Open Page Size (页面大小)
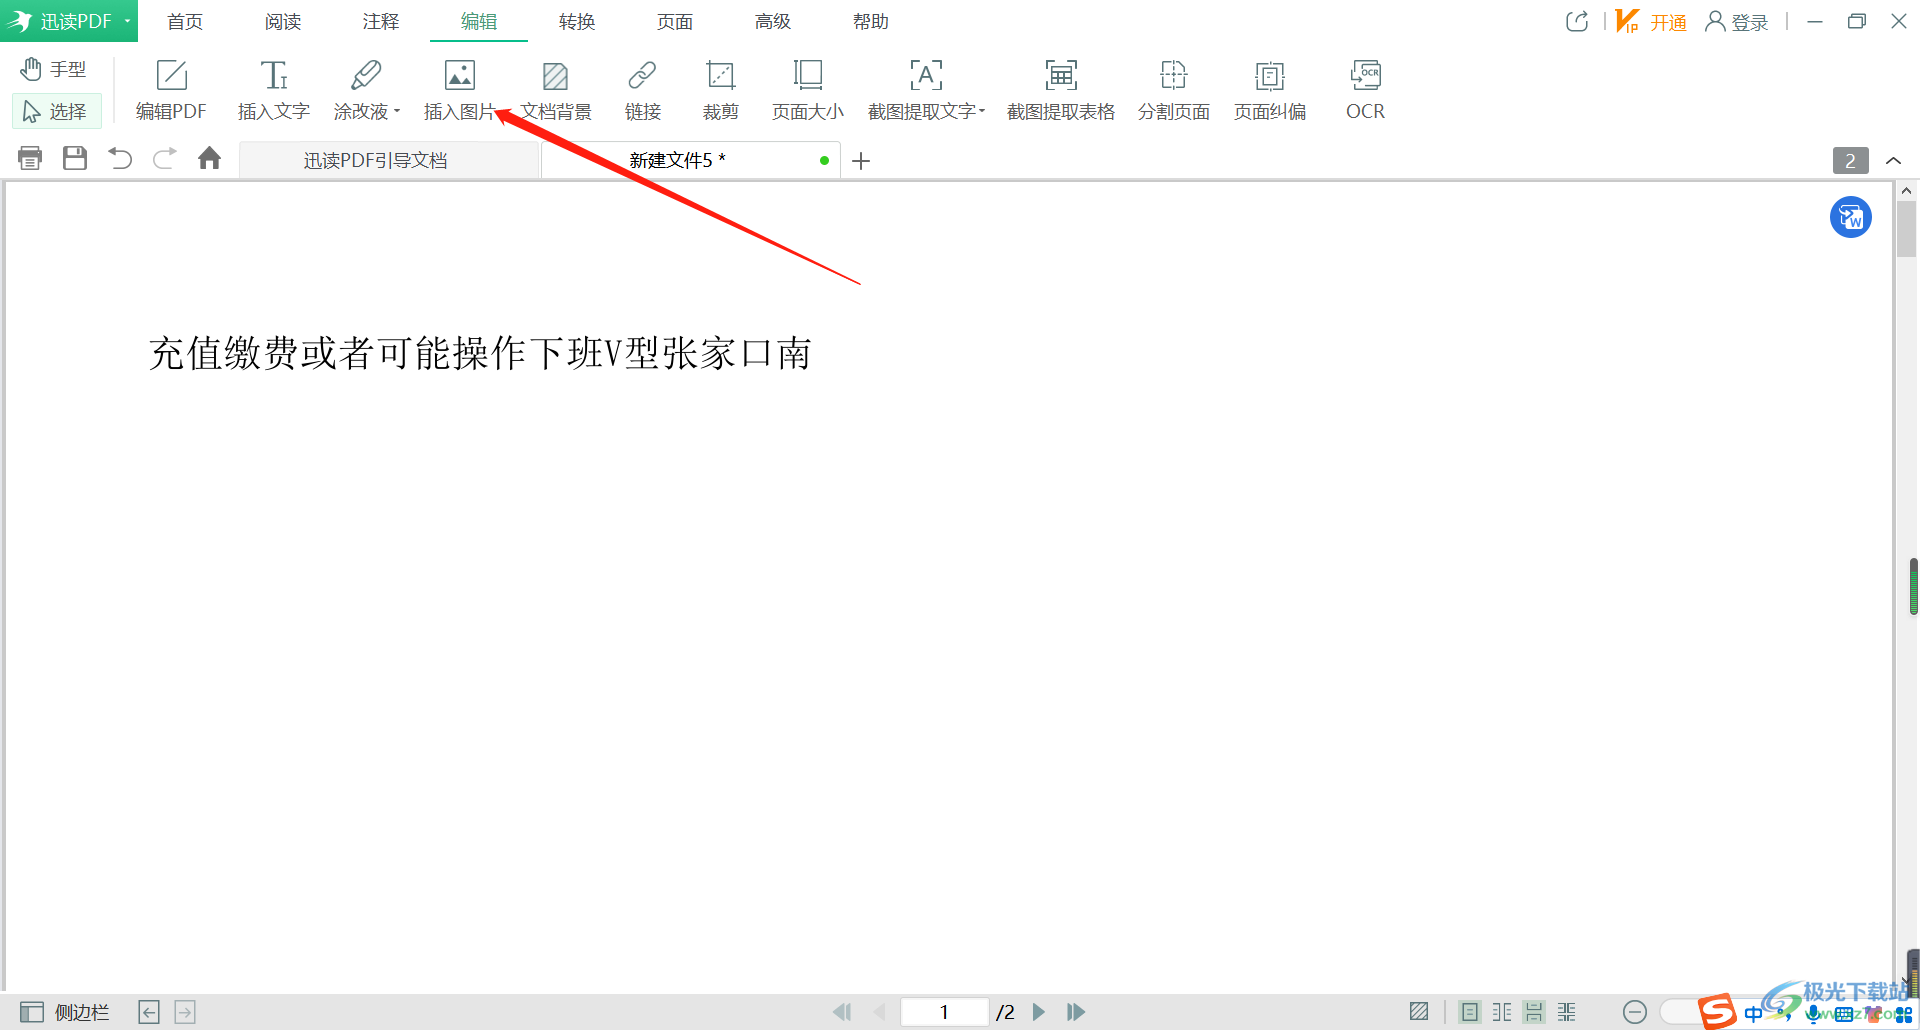This screenshot has height=1030, width=1920. coord(808,90)
